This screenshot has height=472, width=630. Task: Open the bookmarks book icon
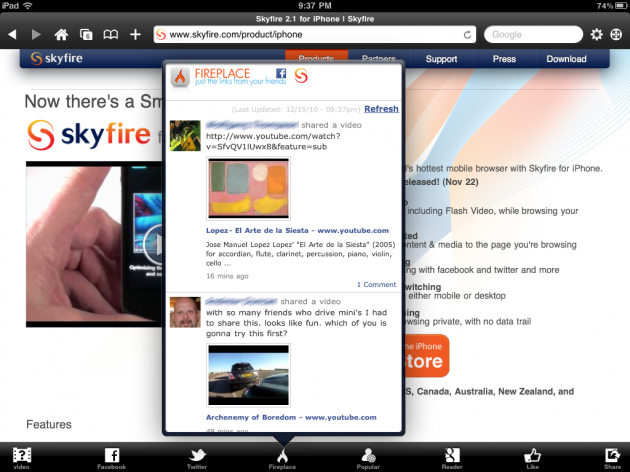pyautogui.click(x=111, y=34)
